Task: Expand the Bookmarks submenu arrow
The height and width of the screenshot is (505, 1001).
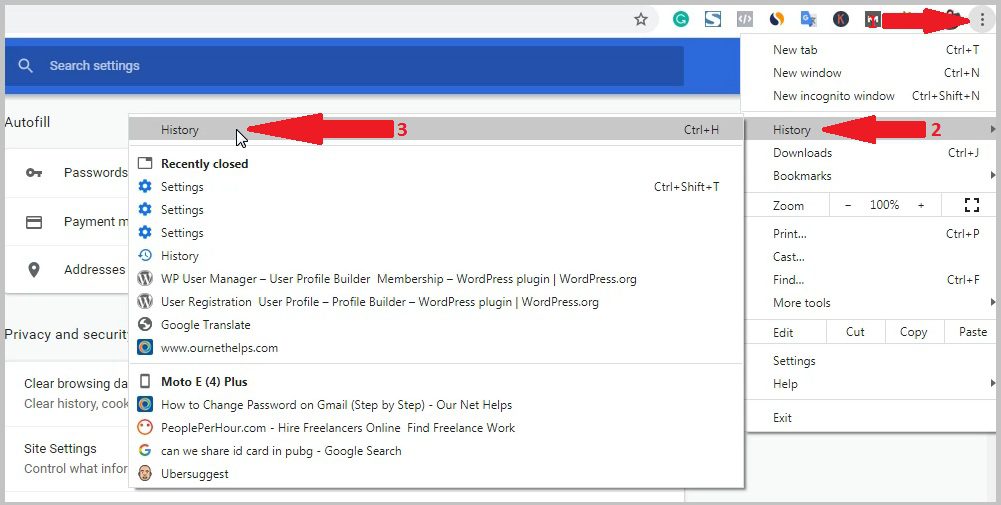Action: click(x=993, y=175)
